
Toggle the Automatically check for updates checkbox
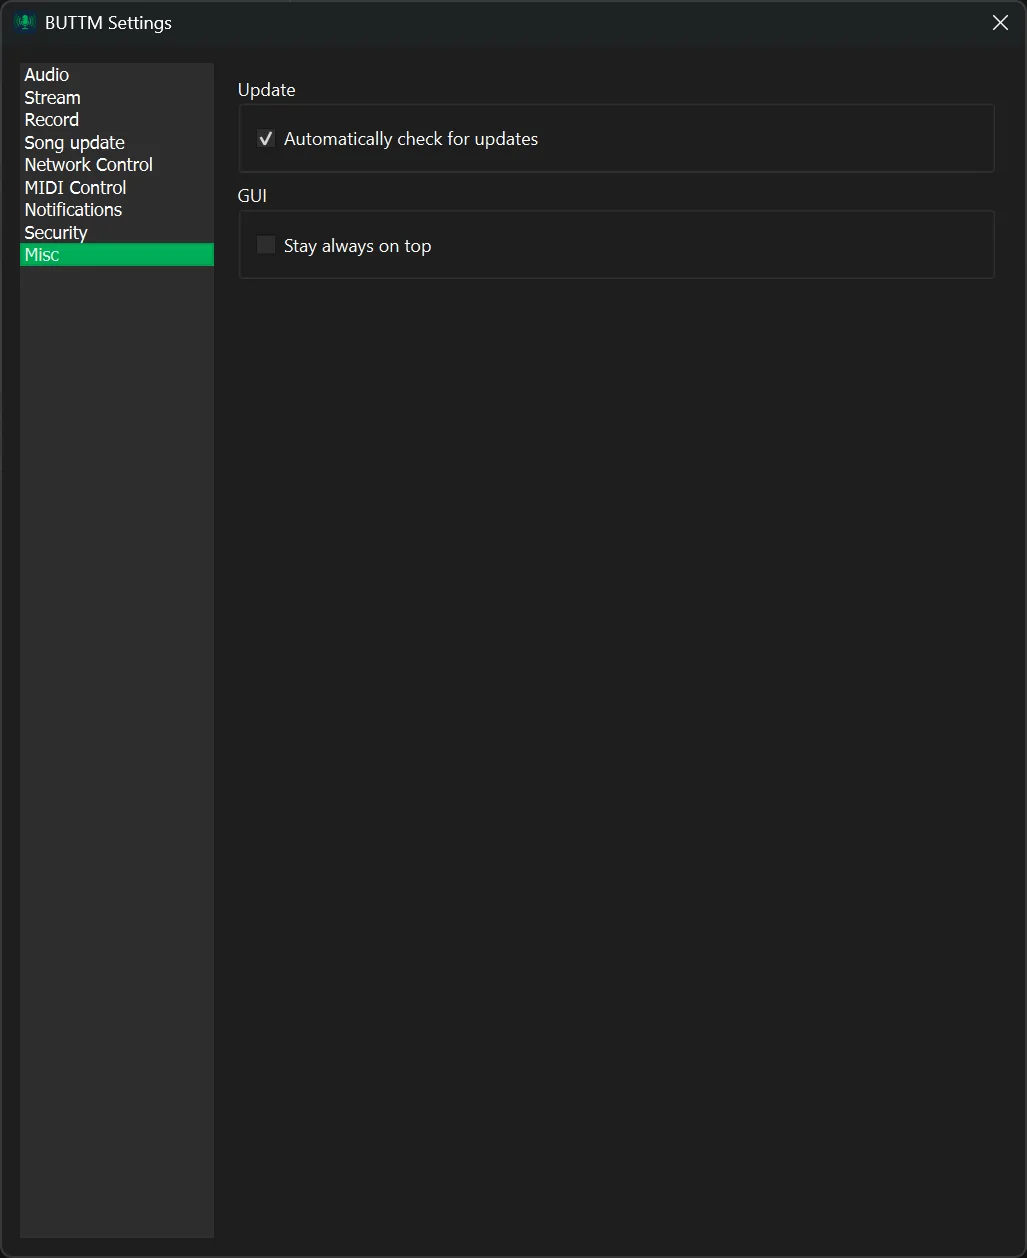(265, 138)
